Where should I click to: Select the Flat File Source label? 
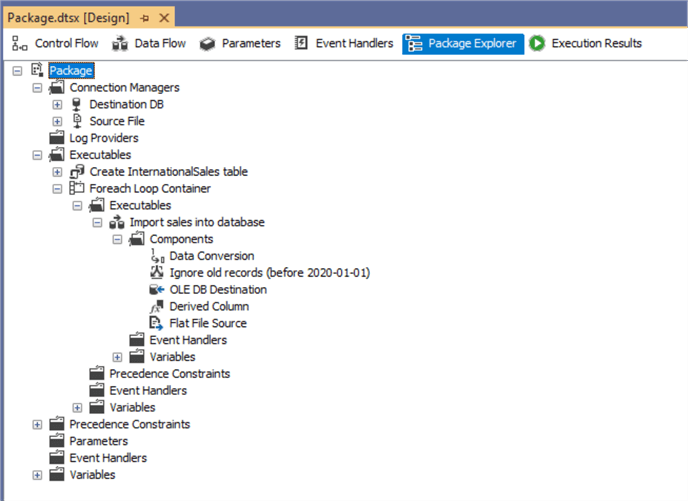tap(208, 323)
